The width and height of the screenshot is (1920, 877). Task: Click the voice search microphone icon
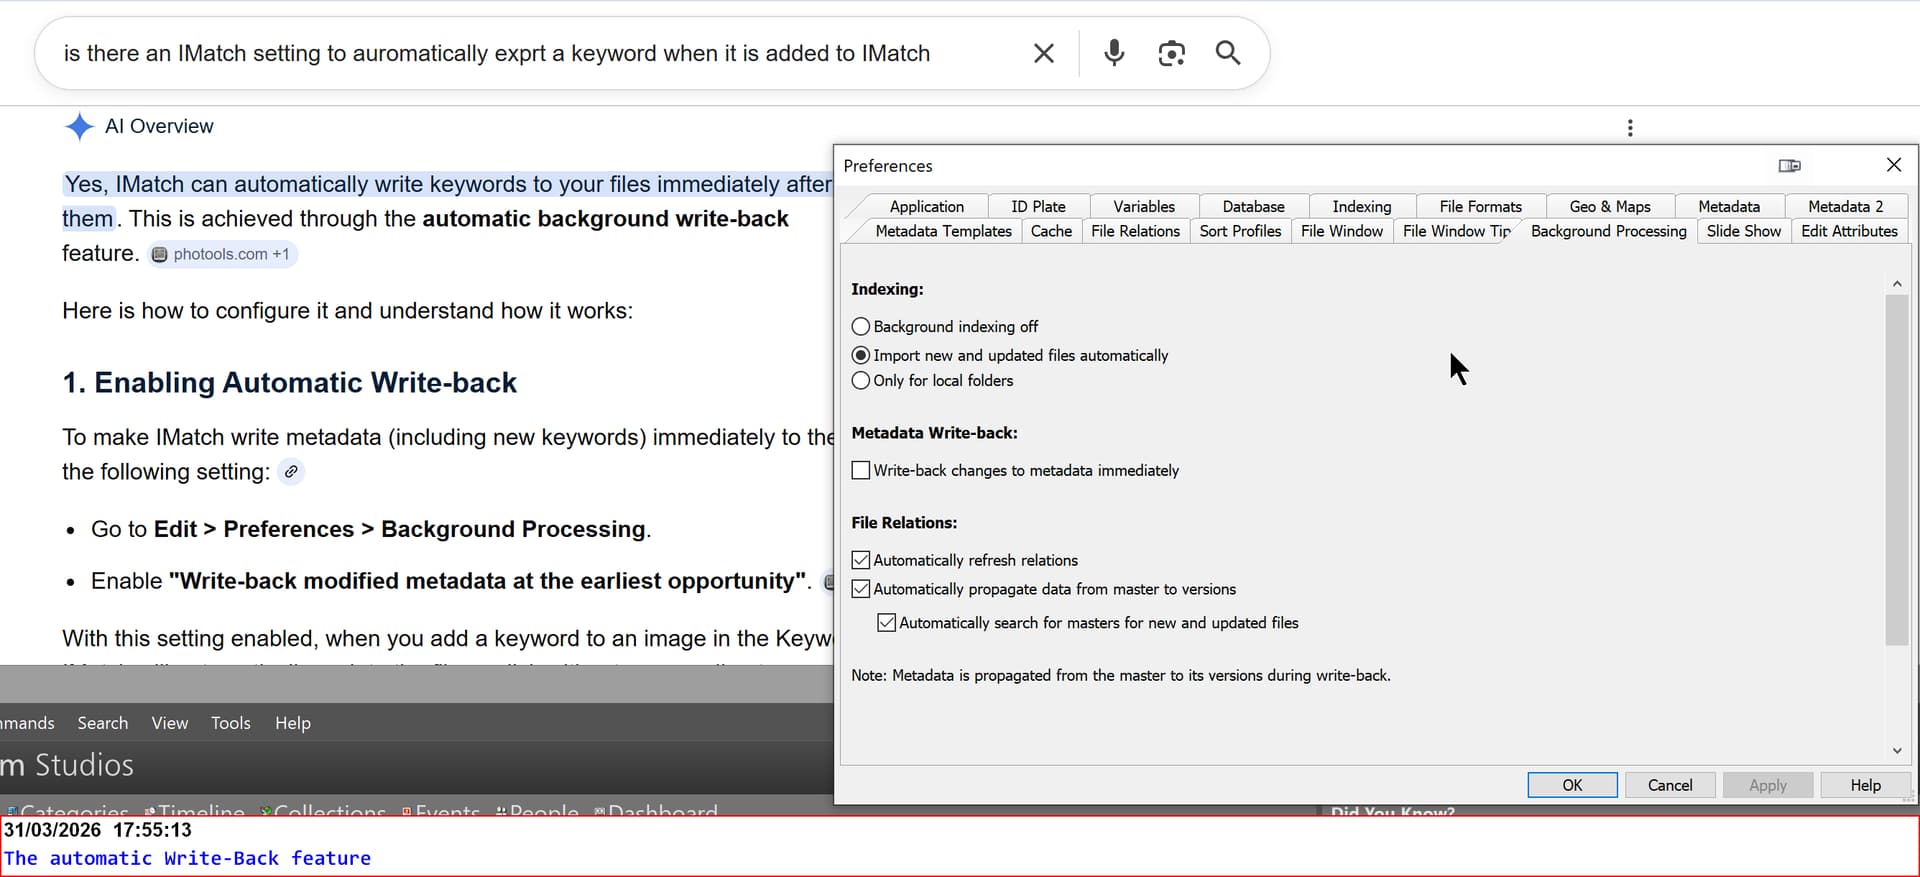click(1114, 53)
